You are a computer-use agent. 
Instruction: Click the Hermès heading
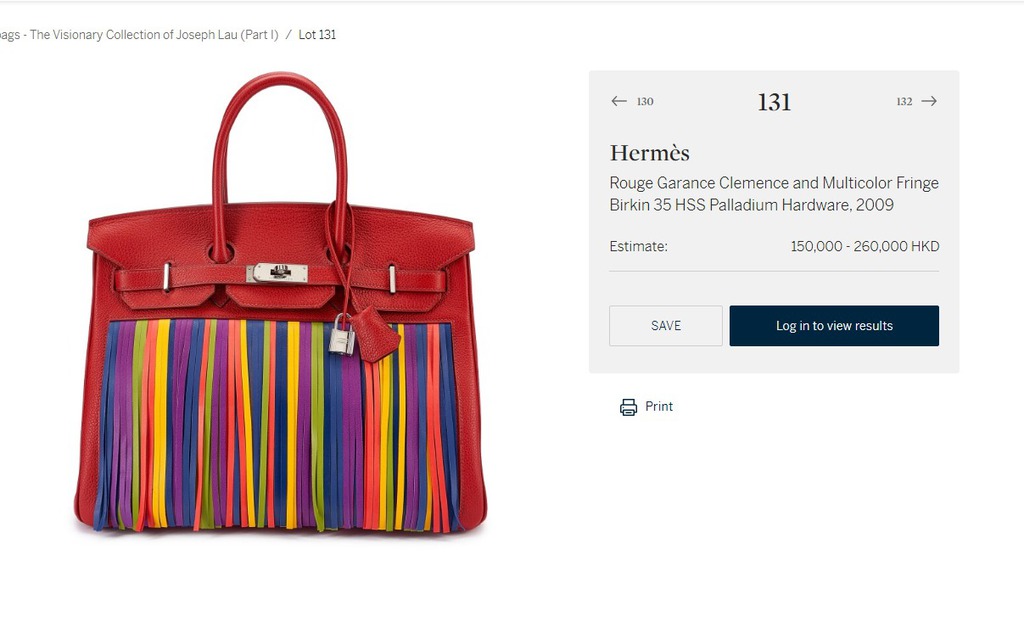pyautogui.click(x=650, y=153)
